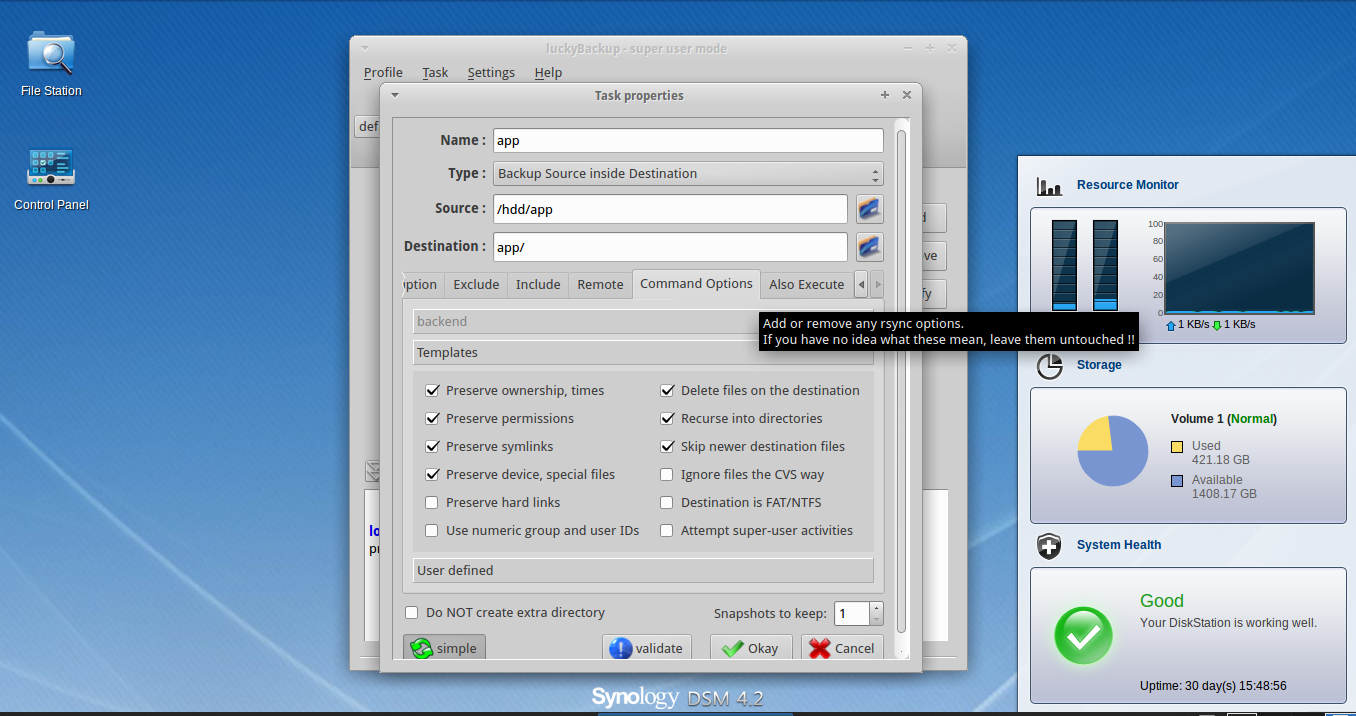1356x716 pixels.
Task: Enable Destination is FAT/NTFS
Action: point(667,502)
